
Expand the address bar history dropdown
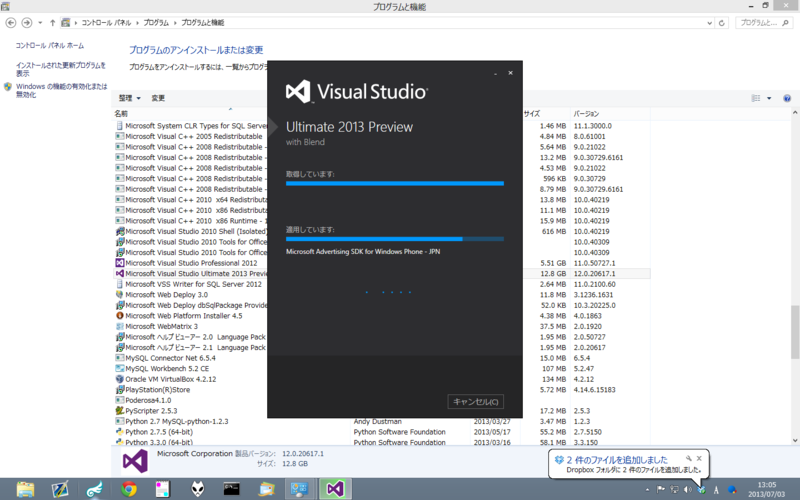(x=709, y=23)
